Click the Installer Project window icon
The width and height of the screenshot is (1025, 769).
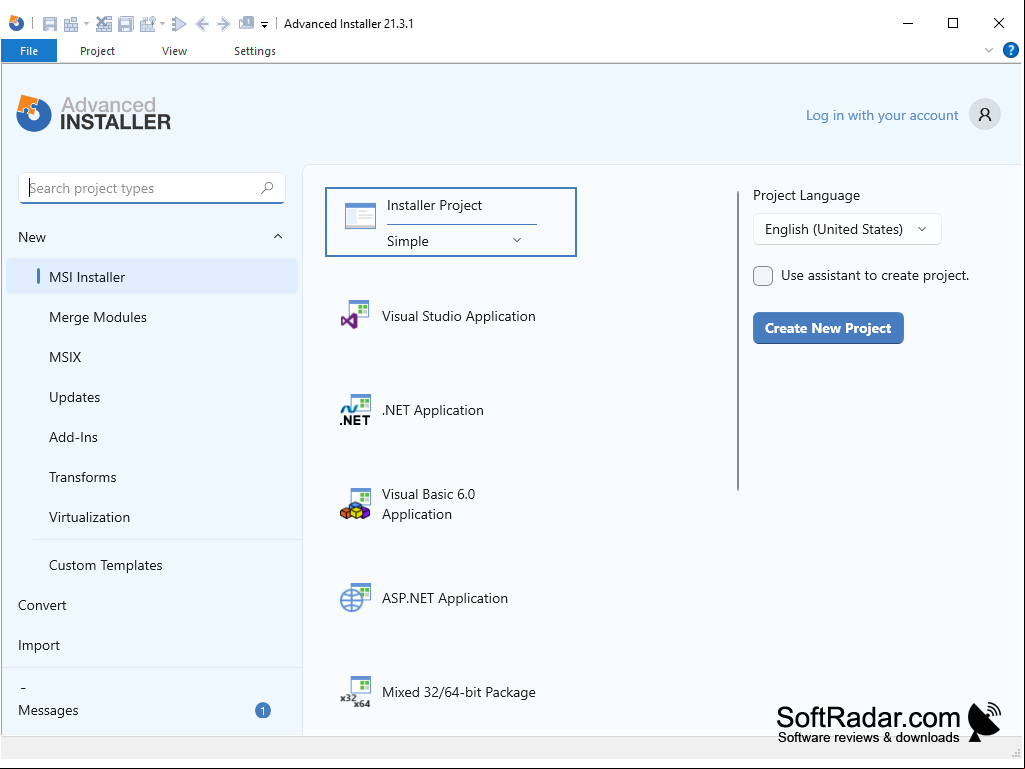click(360, 215)
